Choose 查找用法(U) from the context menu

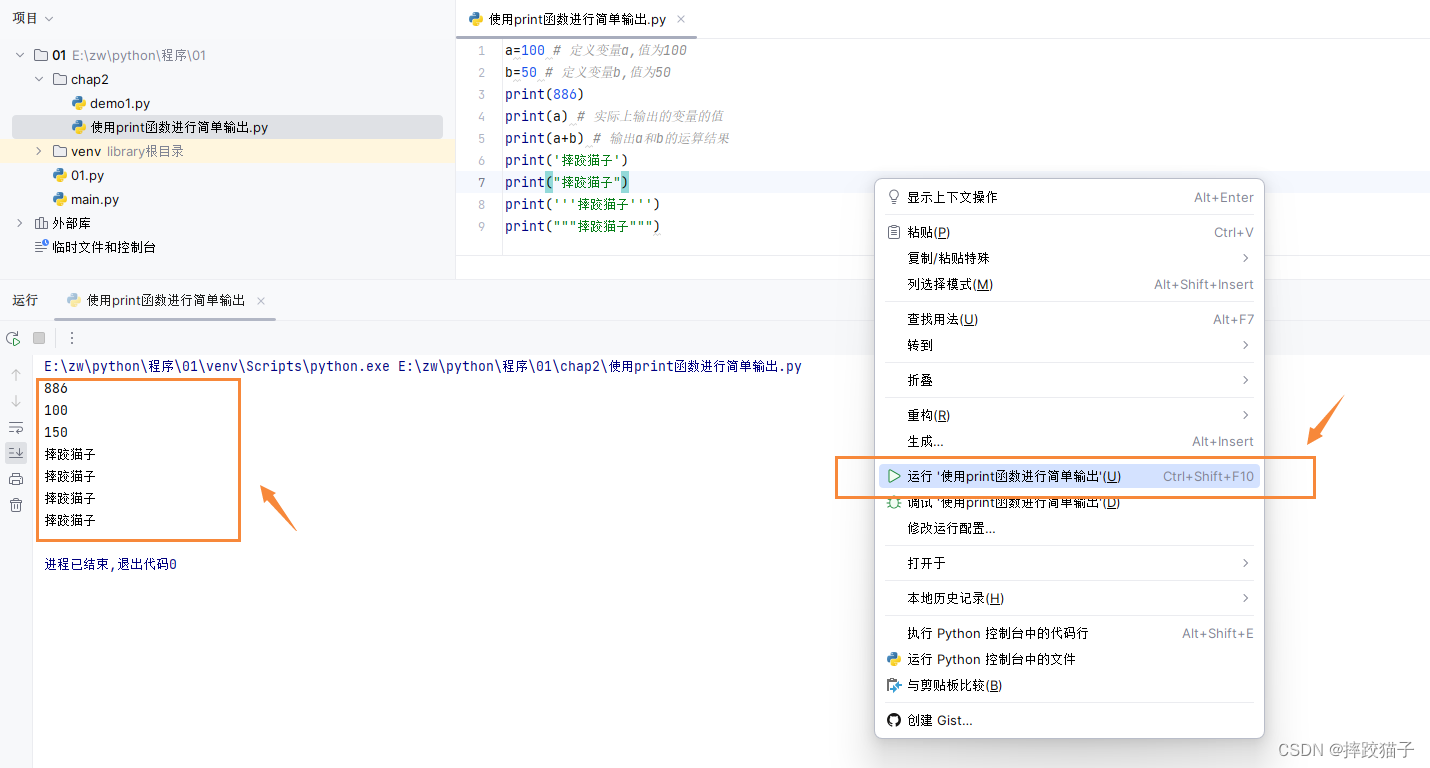click(x=1069, y=319)
